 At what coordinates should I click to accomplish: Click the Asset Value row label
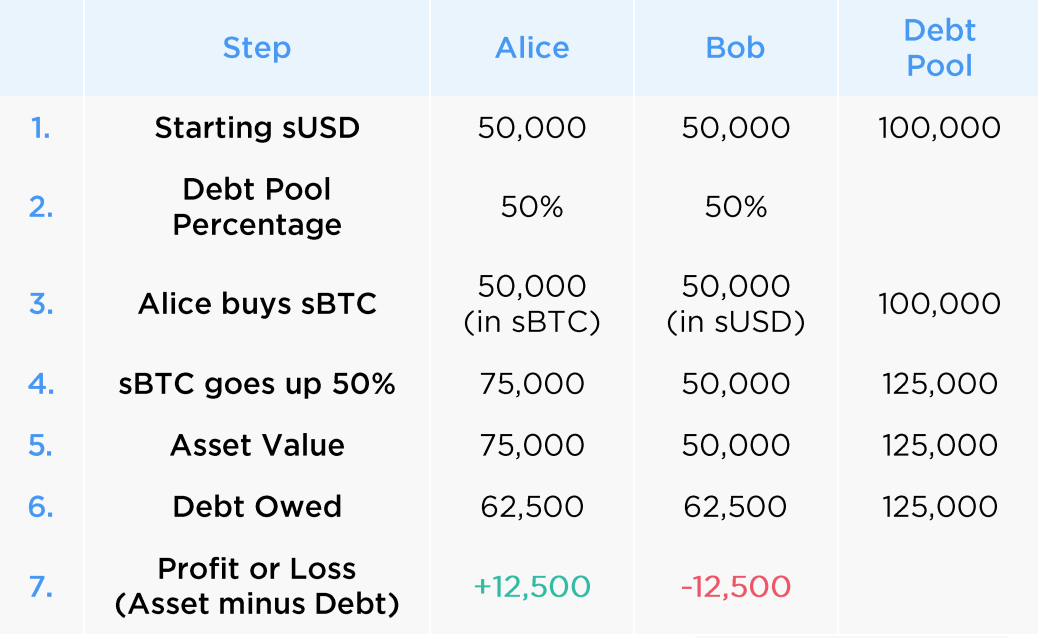257,445
